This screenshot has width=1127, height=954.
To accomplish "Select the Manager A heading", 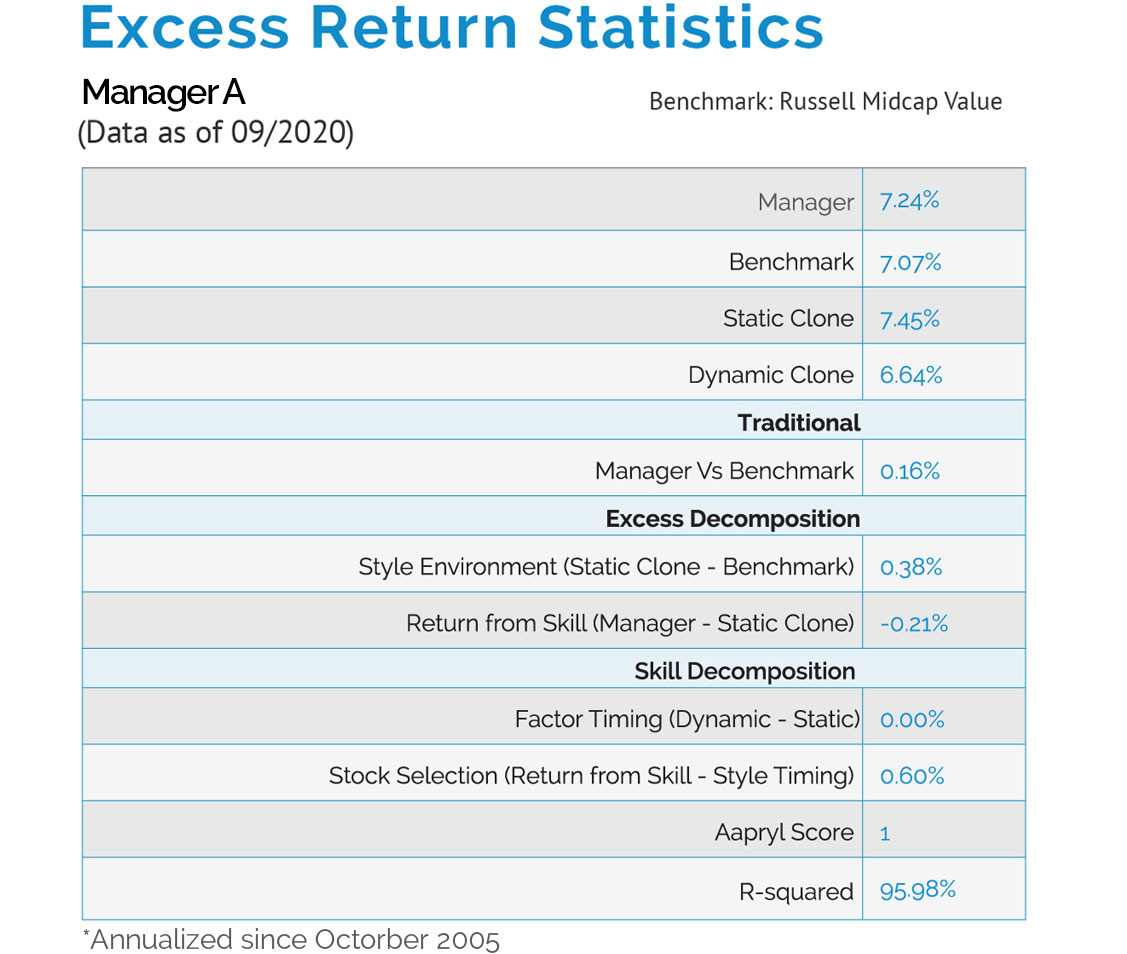I will (x=163, y=93).
